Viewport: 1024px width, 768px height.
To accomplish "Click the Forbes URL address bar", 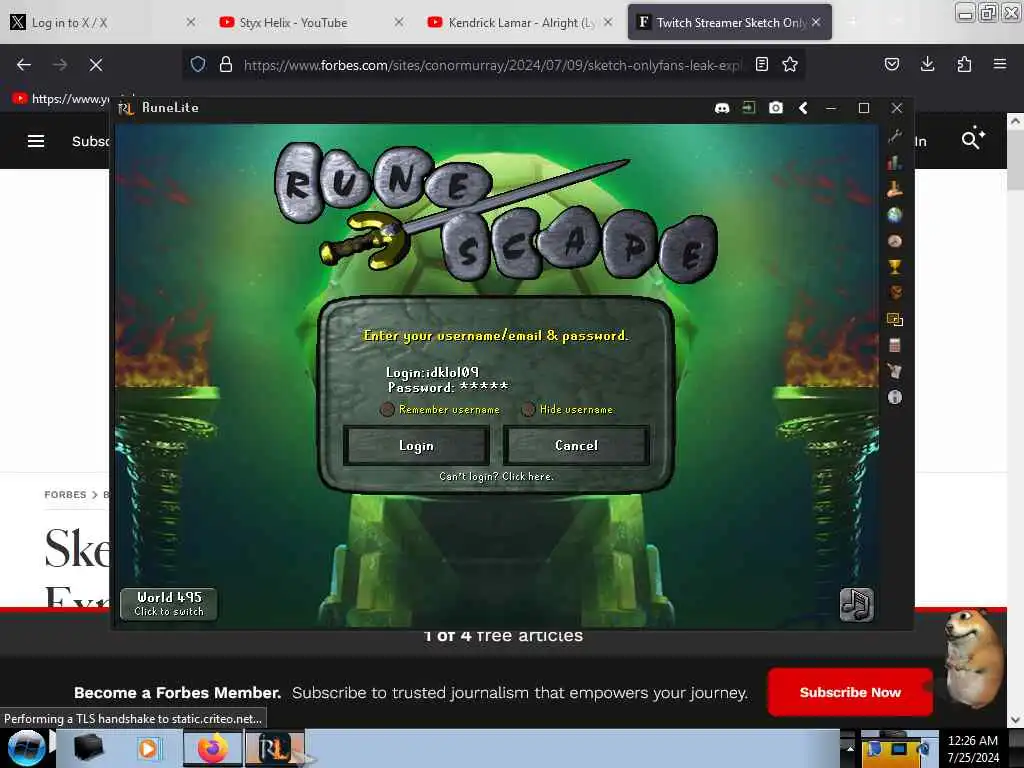I will 493,65.
